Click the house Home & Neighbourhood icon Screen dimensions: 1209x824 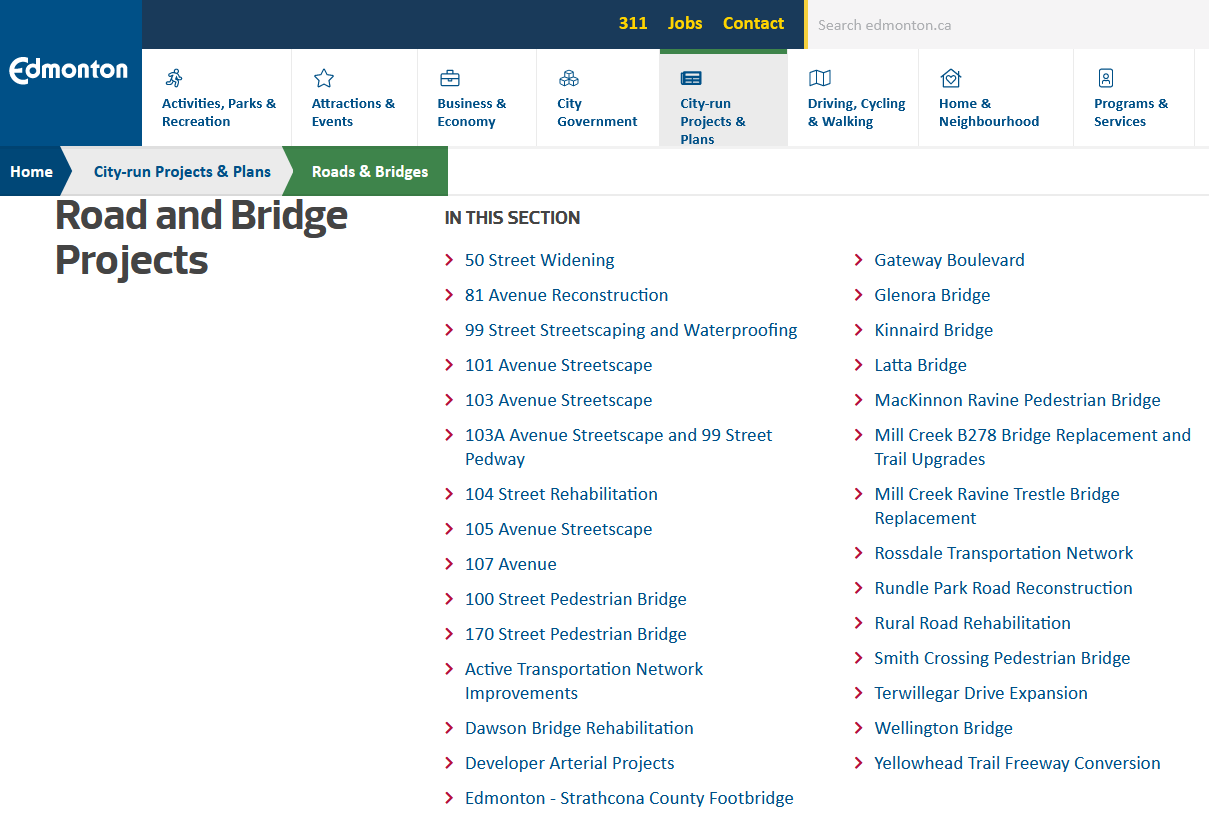coord(951,78)
